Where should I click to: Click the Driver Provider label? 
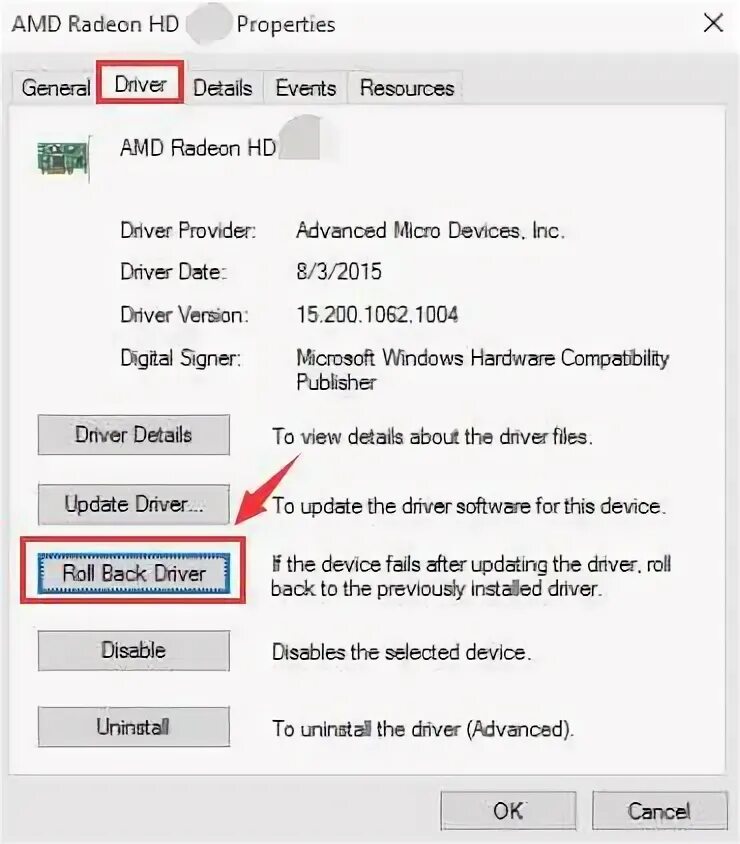click(188, 230)
